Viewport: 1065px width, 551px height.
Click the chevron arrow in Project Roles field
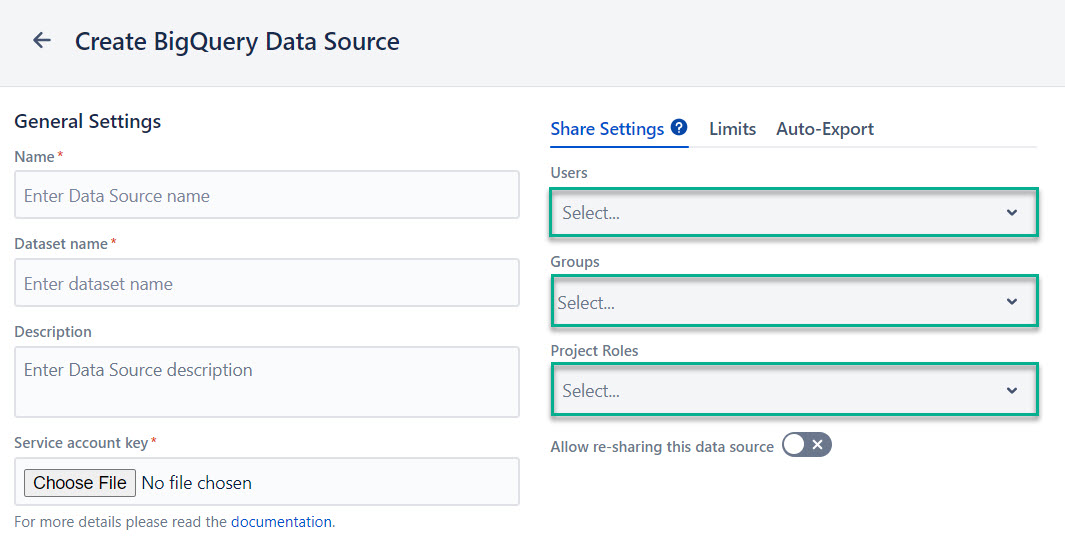[1011, 391]
